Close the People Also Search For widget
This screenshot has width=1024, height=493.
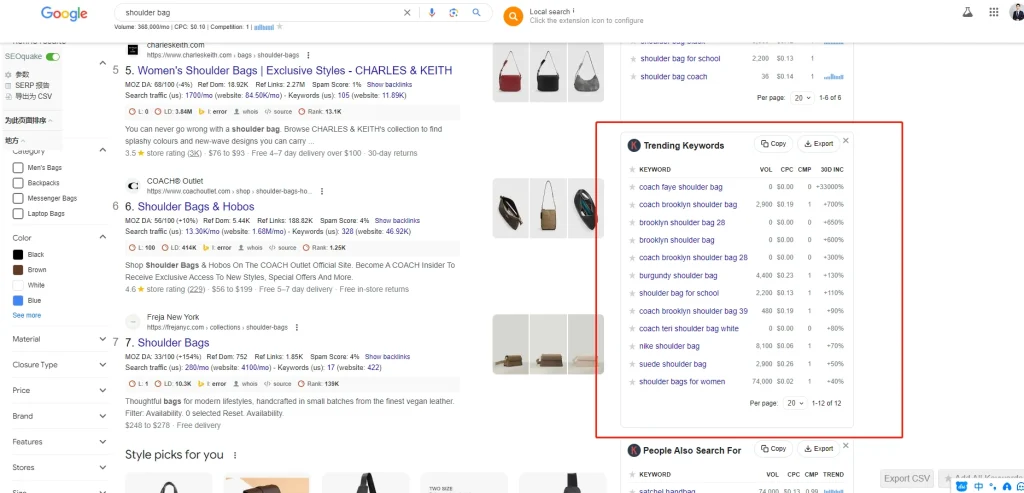(x=846, y=445)
